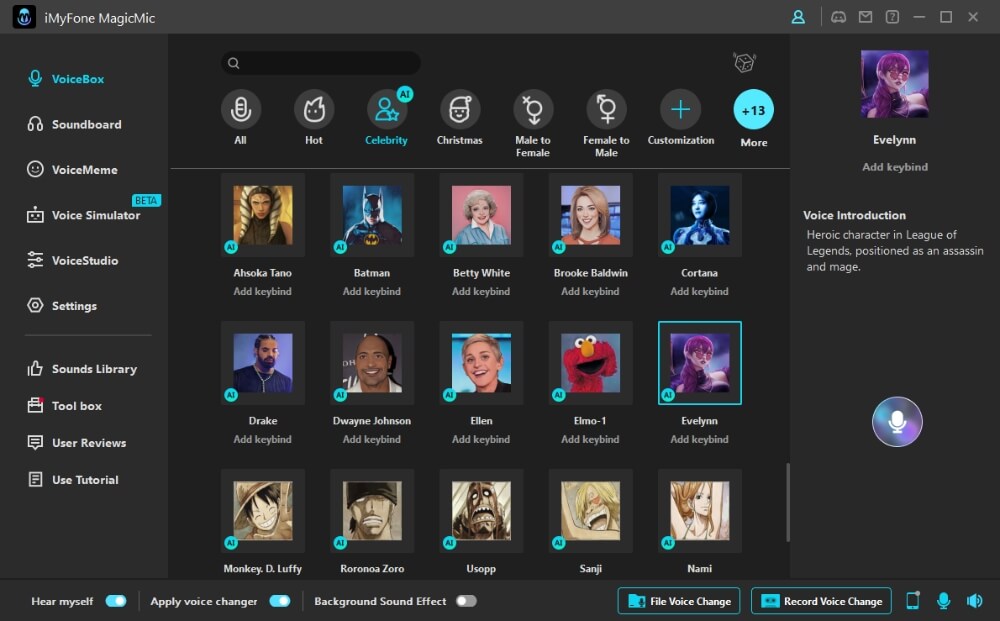Select the Ellen voice thumbnail

coord(481,363)
